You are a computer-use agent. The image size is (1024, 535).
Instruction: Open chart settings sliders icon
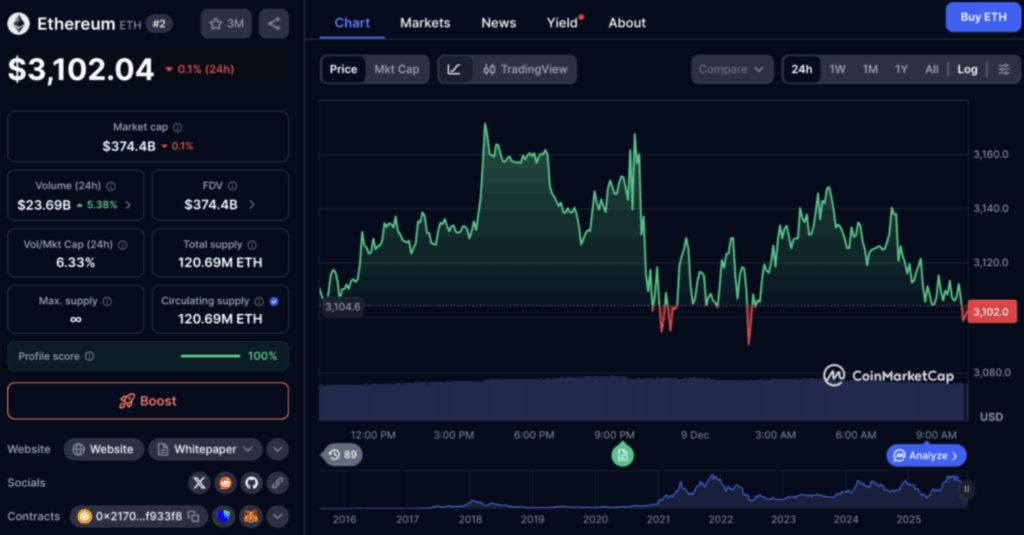click(x=1003, y=69)
